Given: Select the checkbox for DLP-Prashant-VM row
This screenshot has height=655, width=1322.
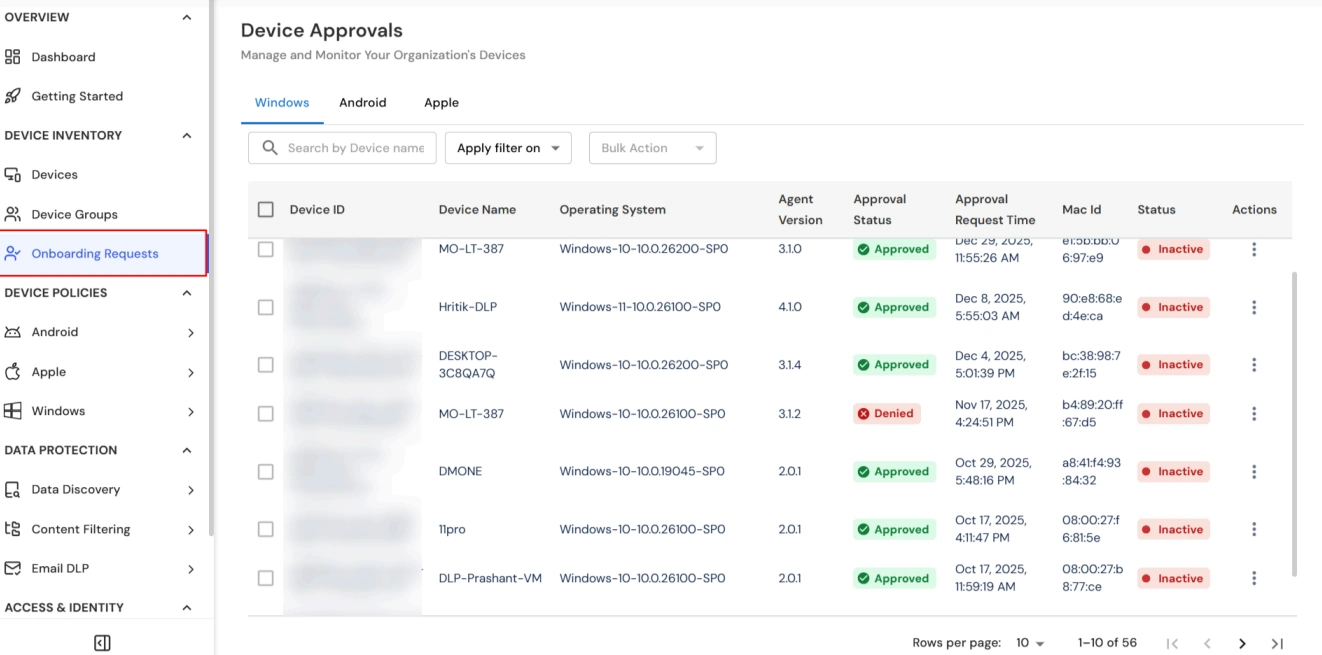Looking at the screenshot, I should 265,578.
